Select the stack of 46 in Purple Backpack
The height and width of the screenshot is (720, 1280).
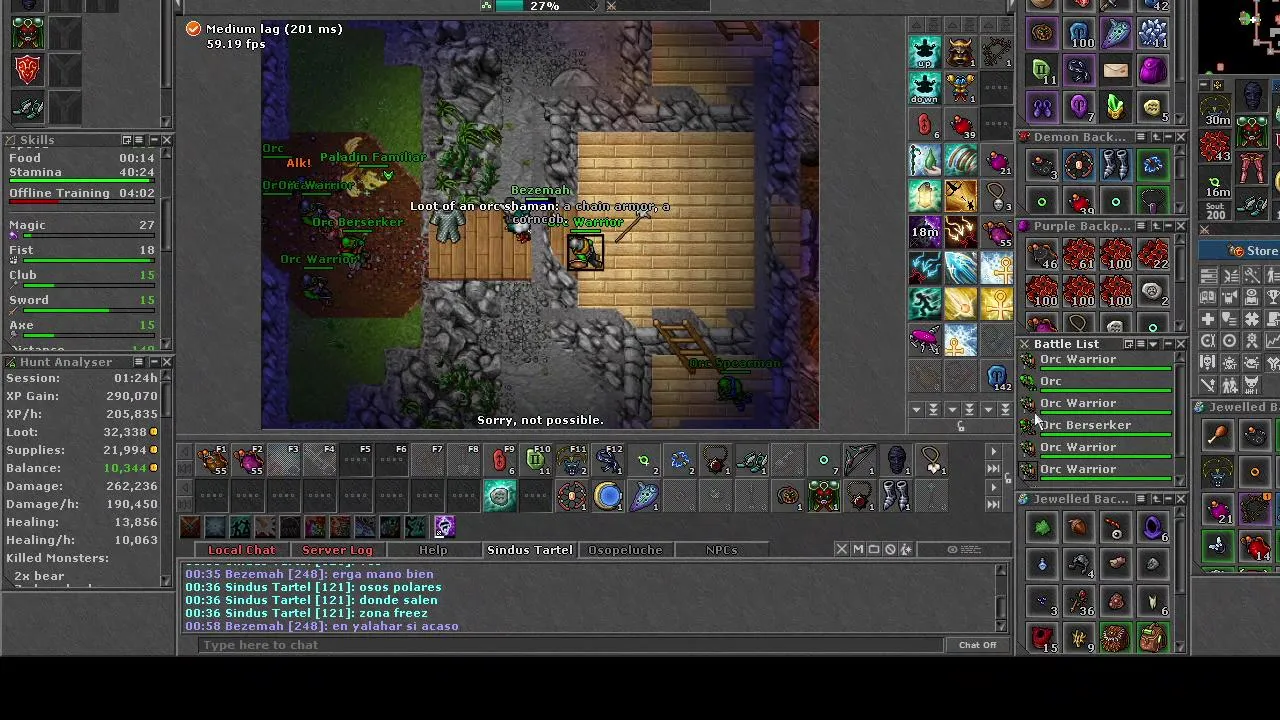click(1042, 255)
